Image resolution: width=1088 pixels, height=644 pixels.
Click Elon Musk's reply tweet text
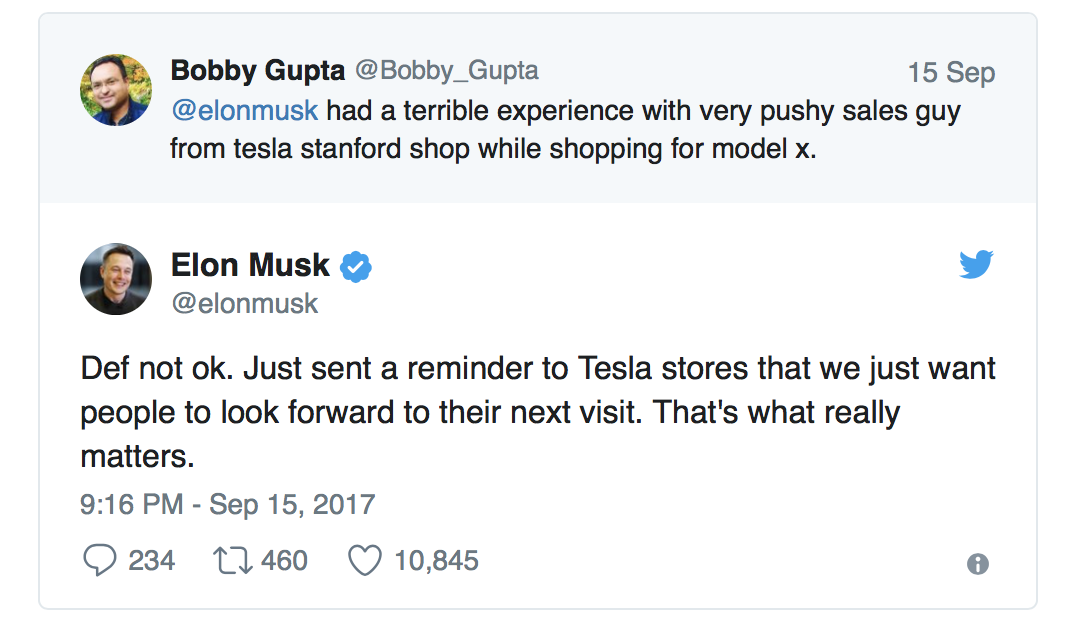tap(538, 412)
